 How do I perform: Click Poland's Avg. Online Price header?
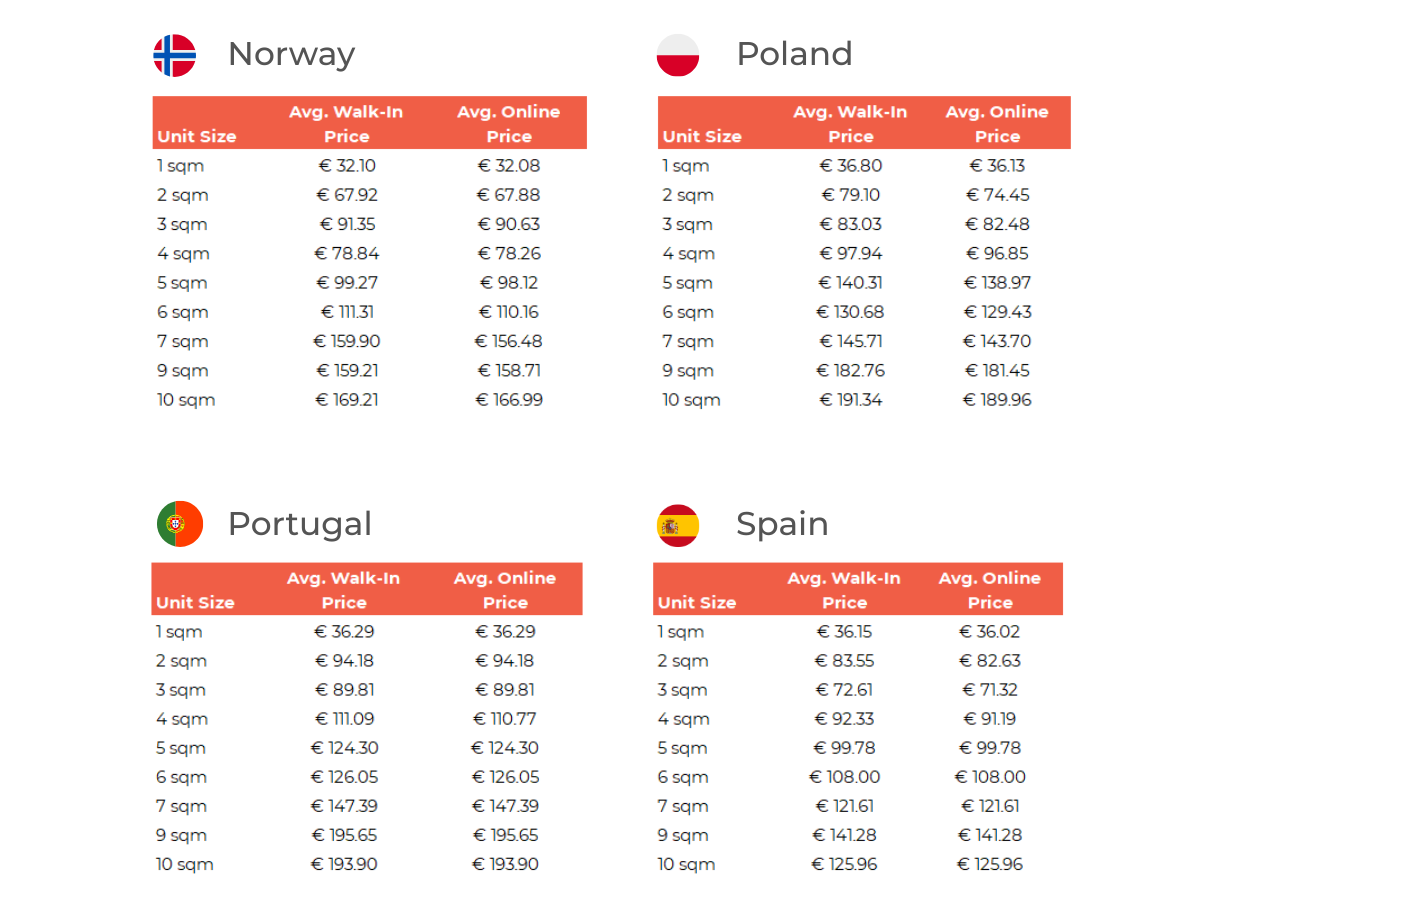tap(997, 124)
